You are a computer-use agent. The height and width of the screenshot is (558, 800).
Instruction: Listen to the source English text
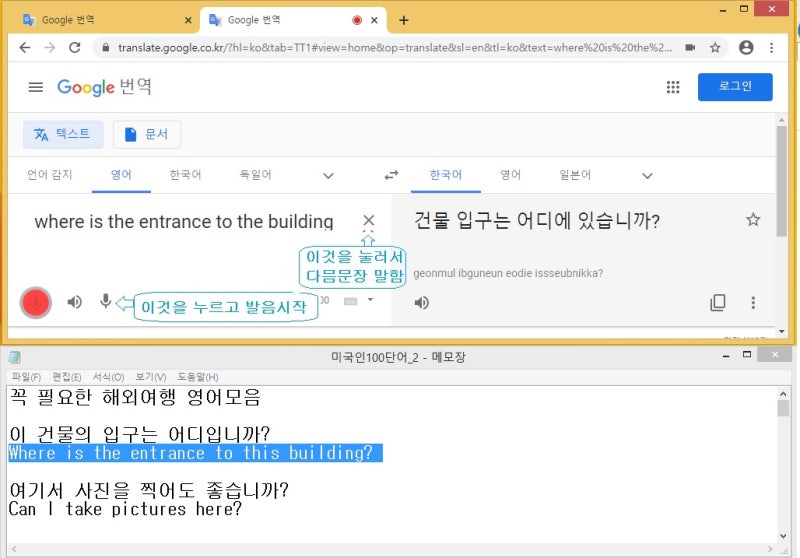74,302
